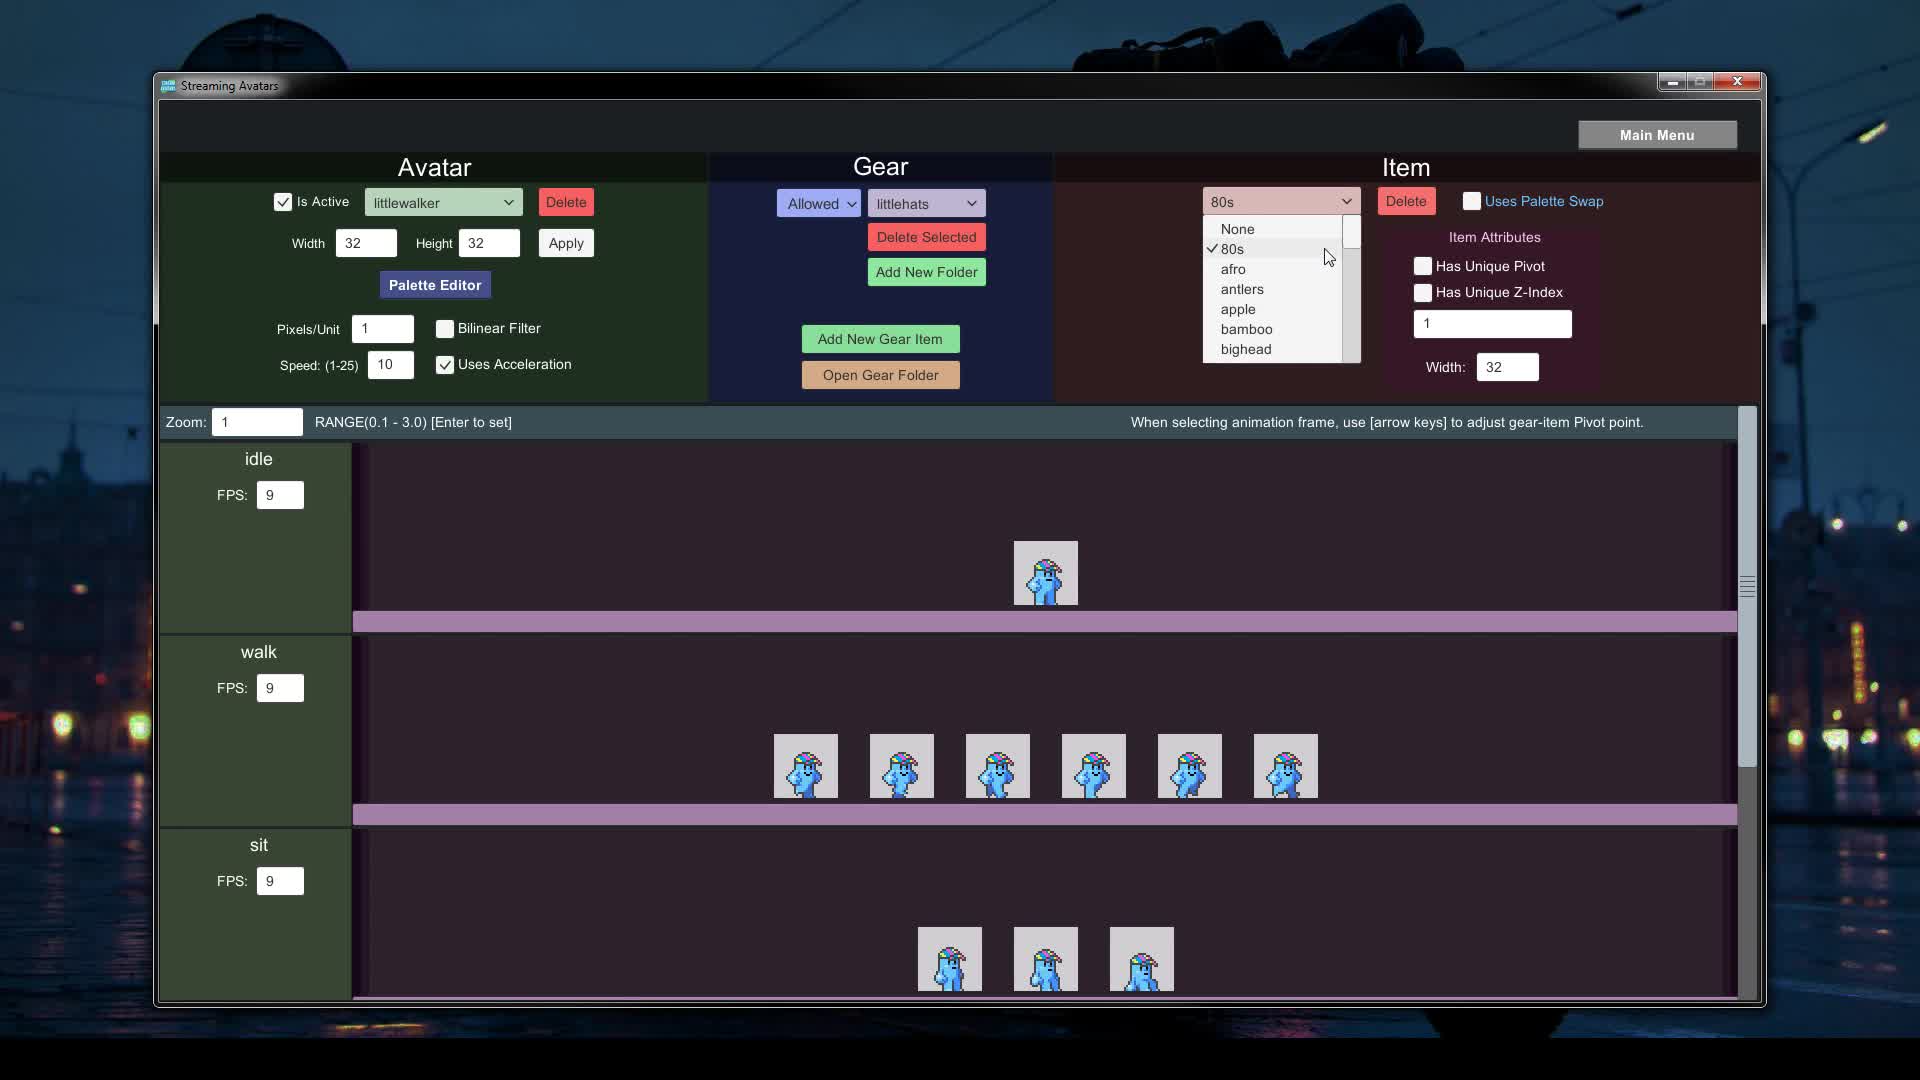Drag the Zoom range slider

pos(258,422)
